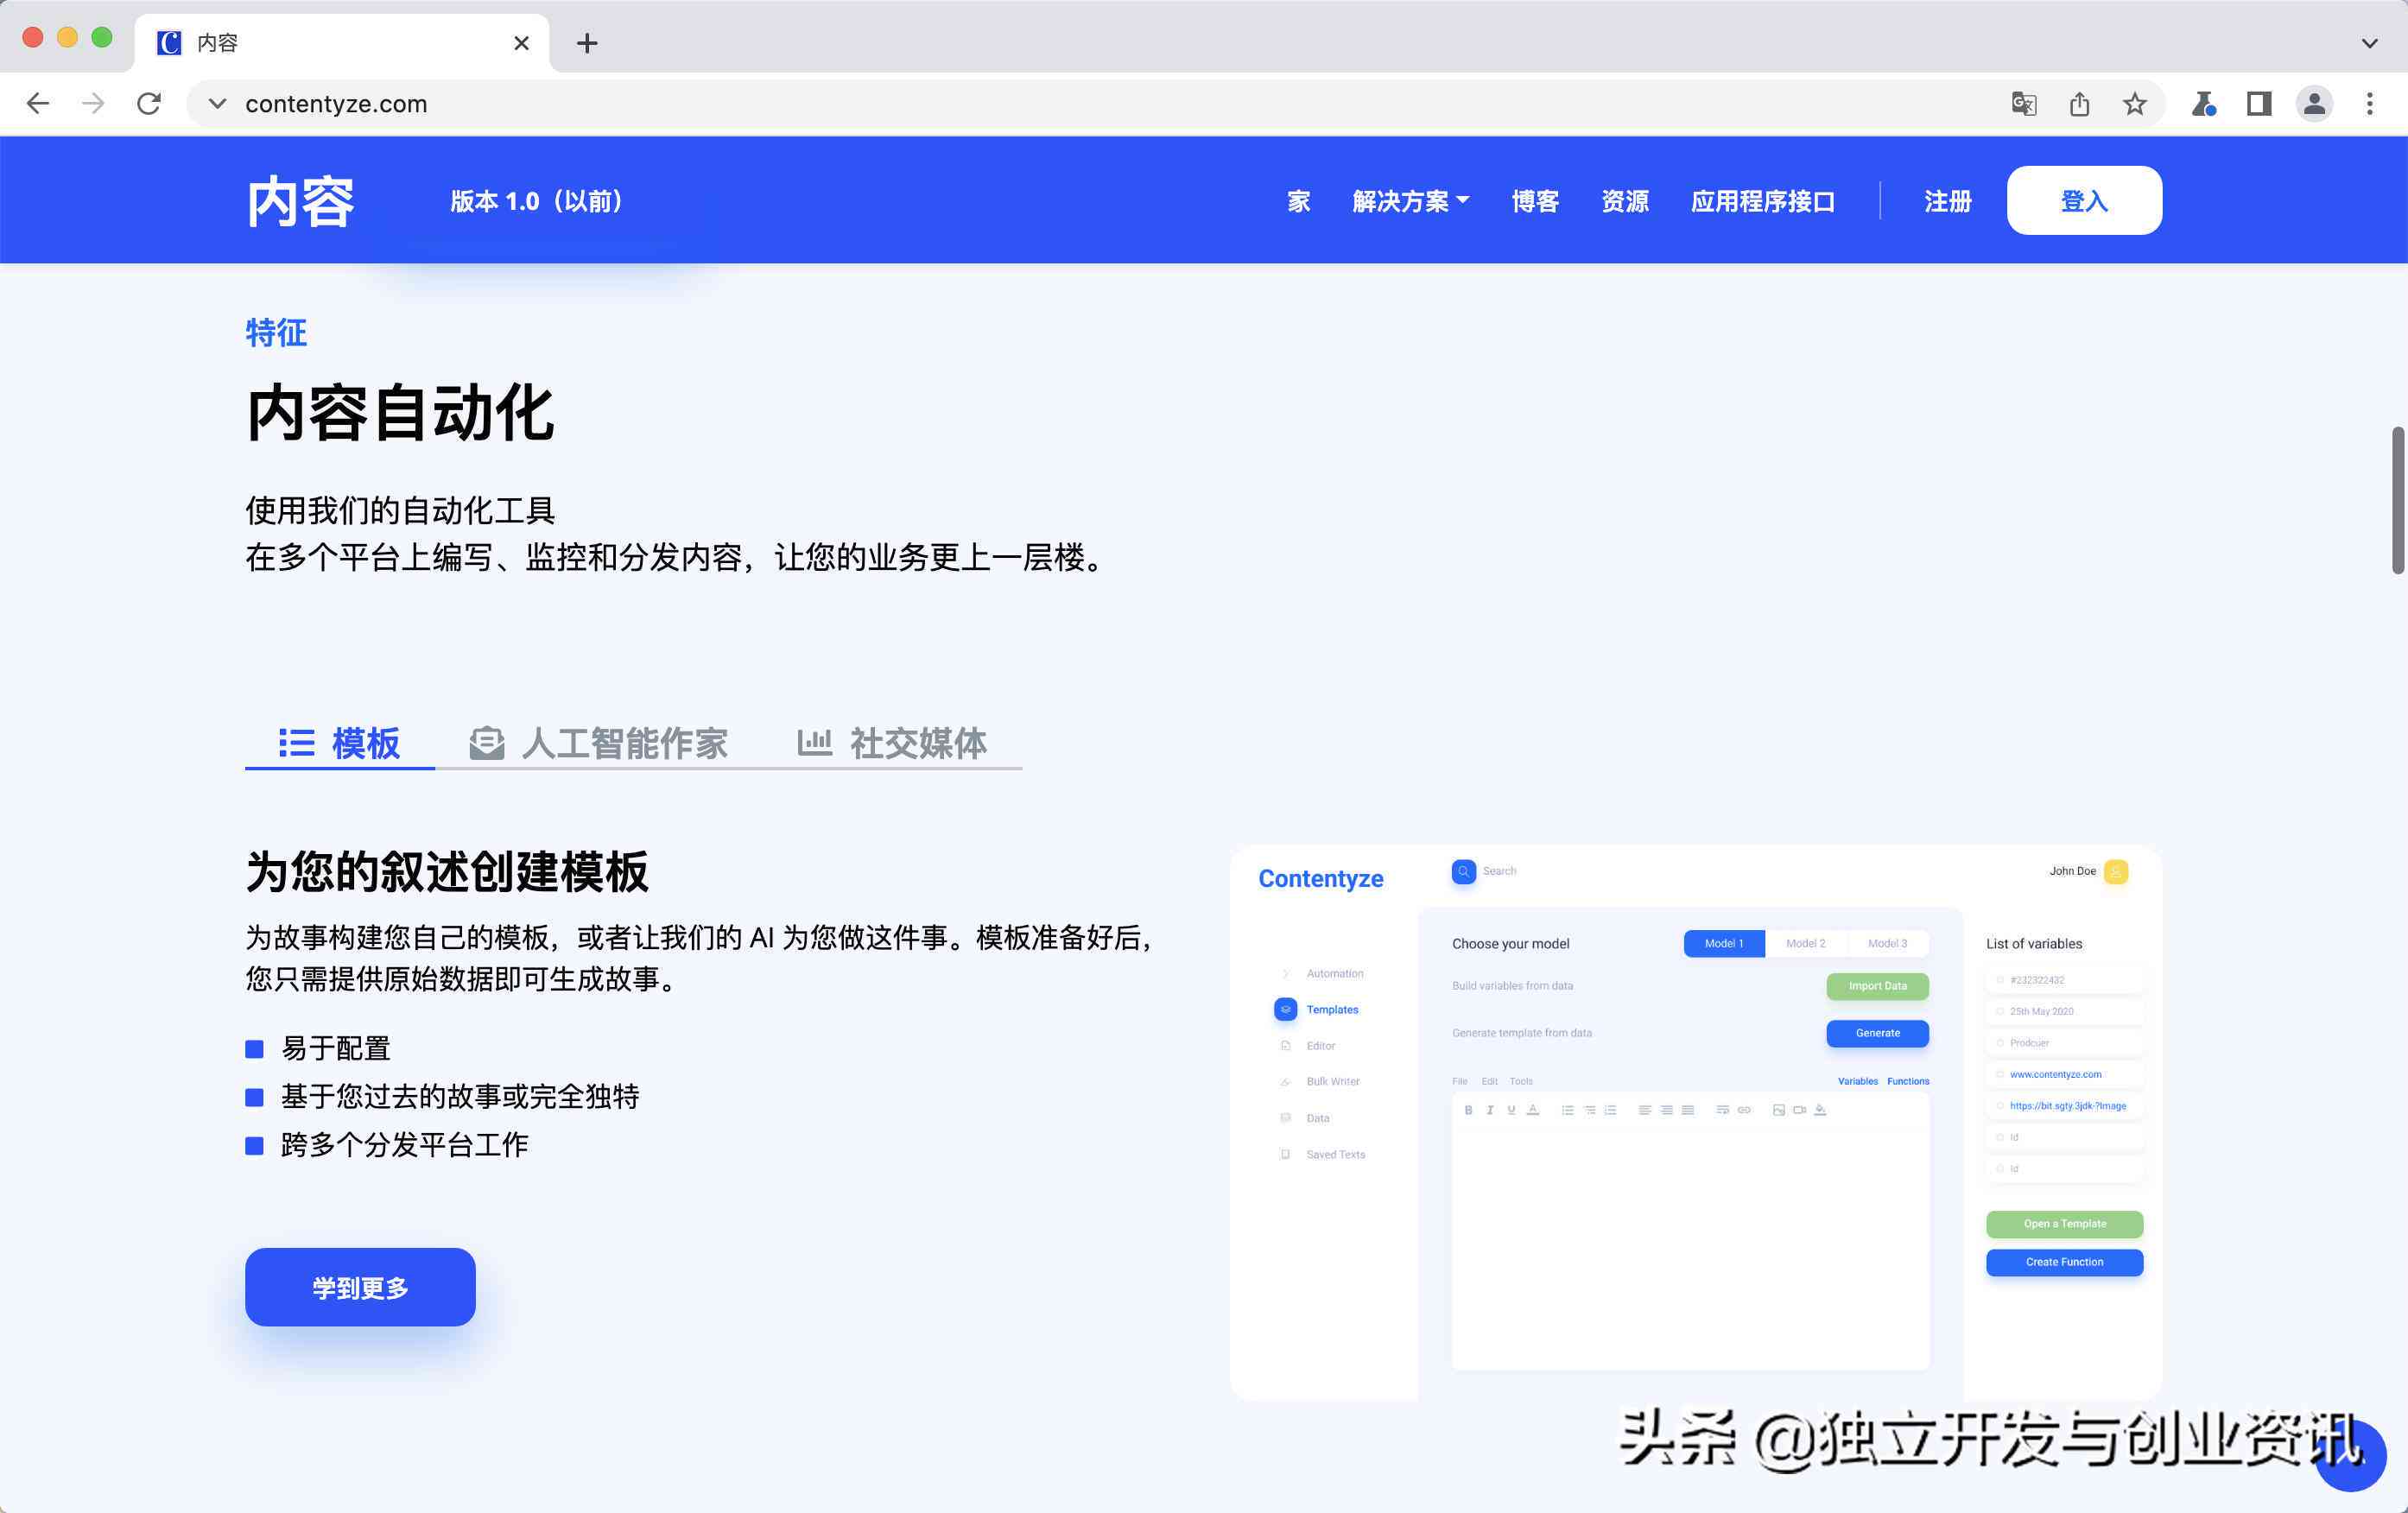Click the 内容 site logo
2408x1513 pixels.
(300, 201)
